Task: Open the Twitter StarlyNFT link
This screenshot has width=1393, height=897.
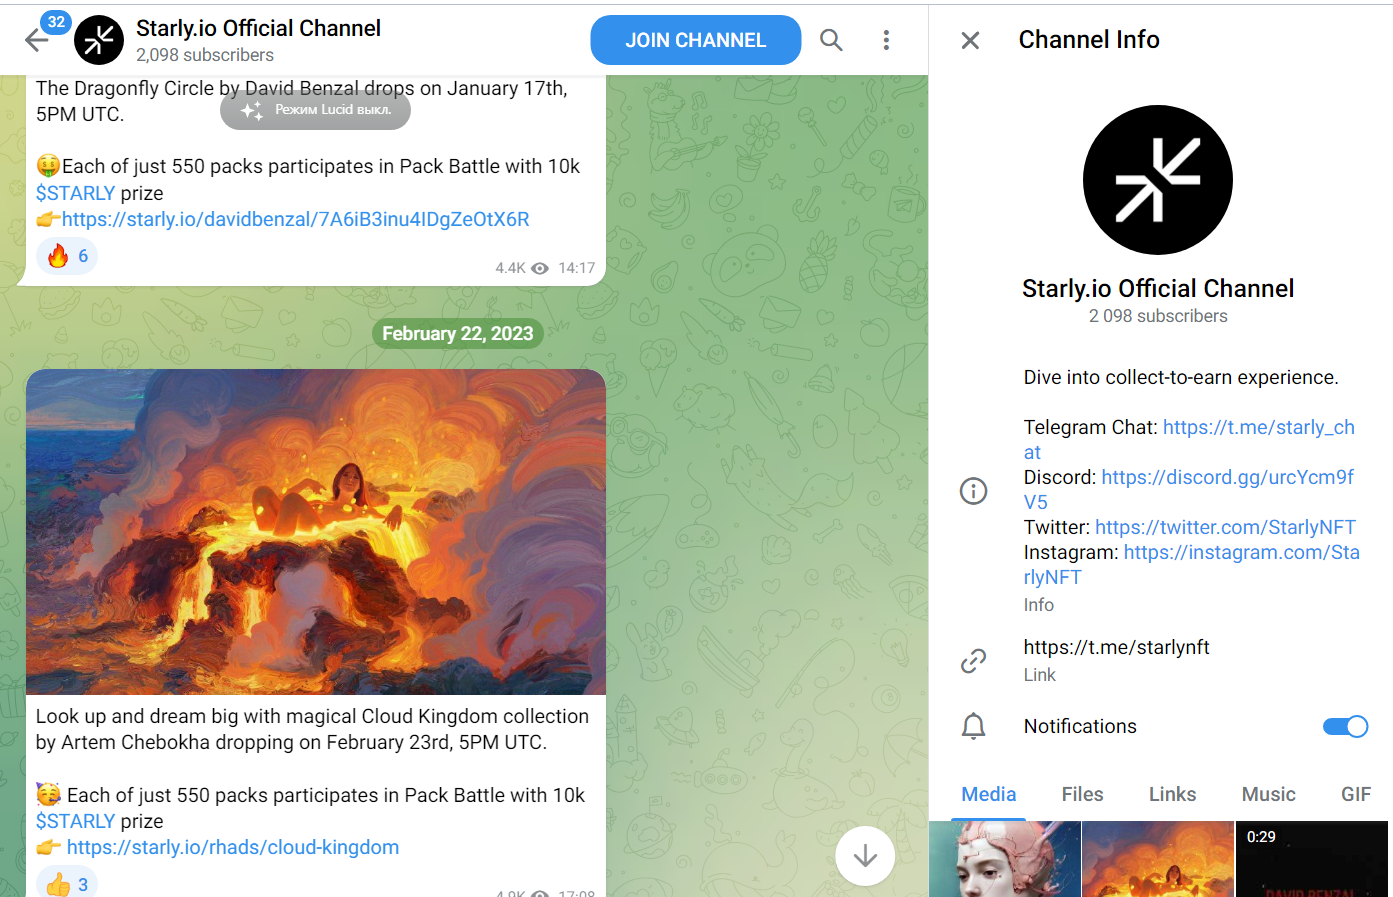Action: click(x=1226, y=527)
